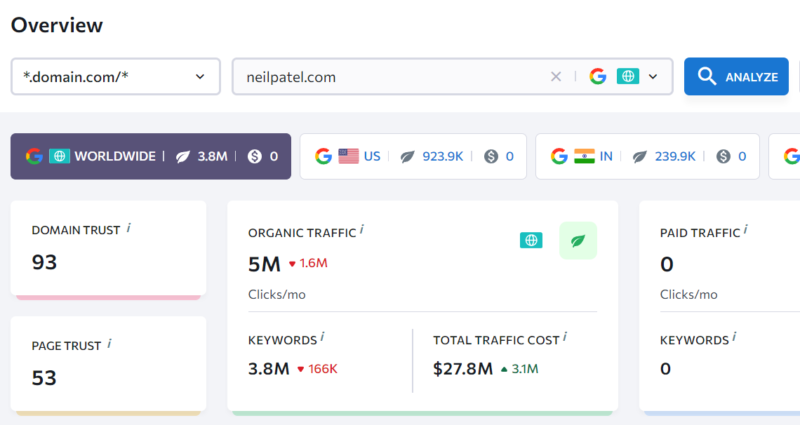800x425 pixels.
Task: Click the India flag icon
Action: 584,156
